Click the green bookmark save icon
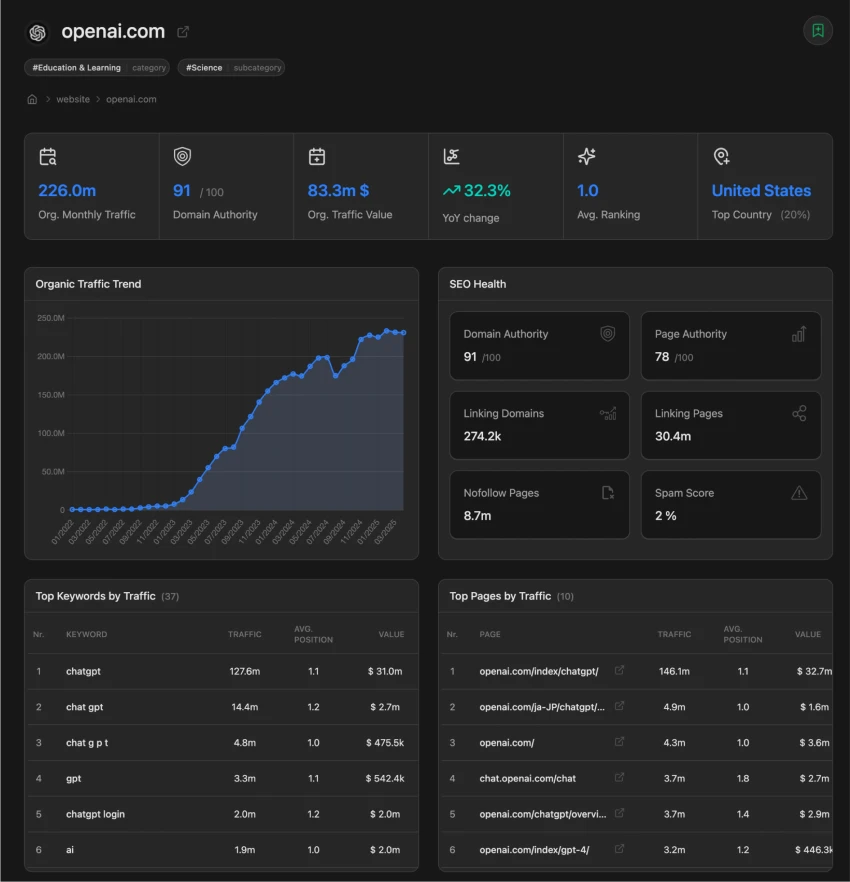The height and width of the screenshot is (882, 850). point(817,30)
